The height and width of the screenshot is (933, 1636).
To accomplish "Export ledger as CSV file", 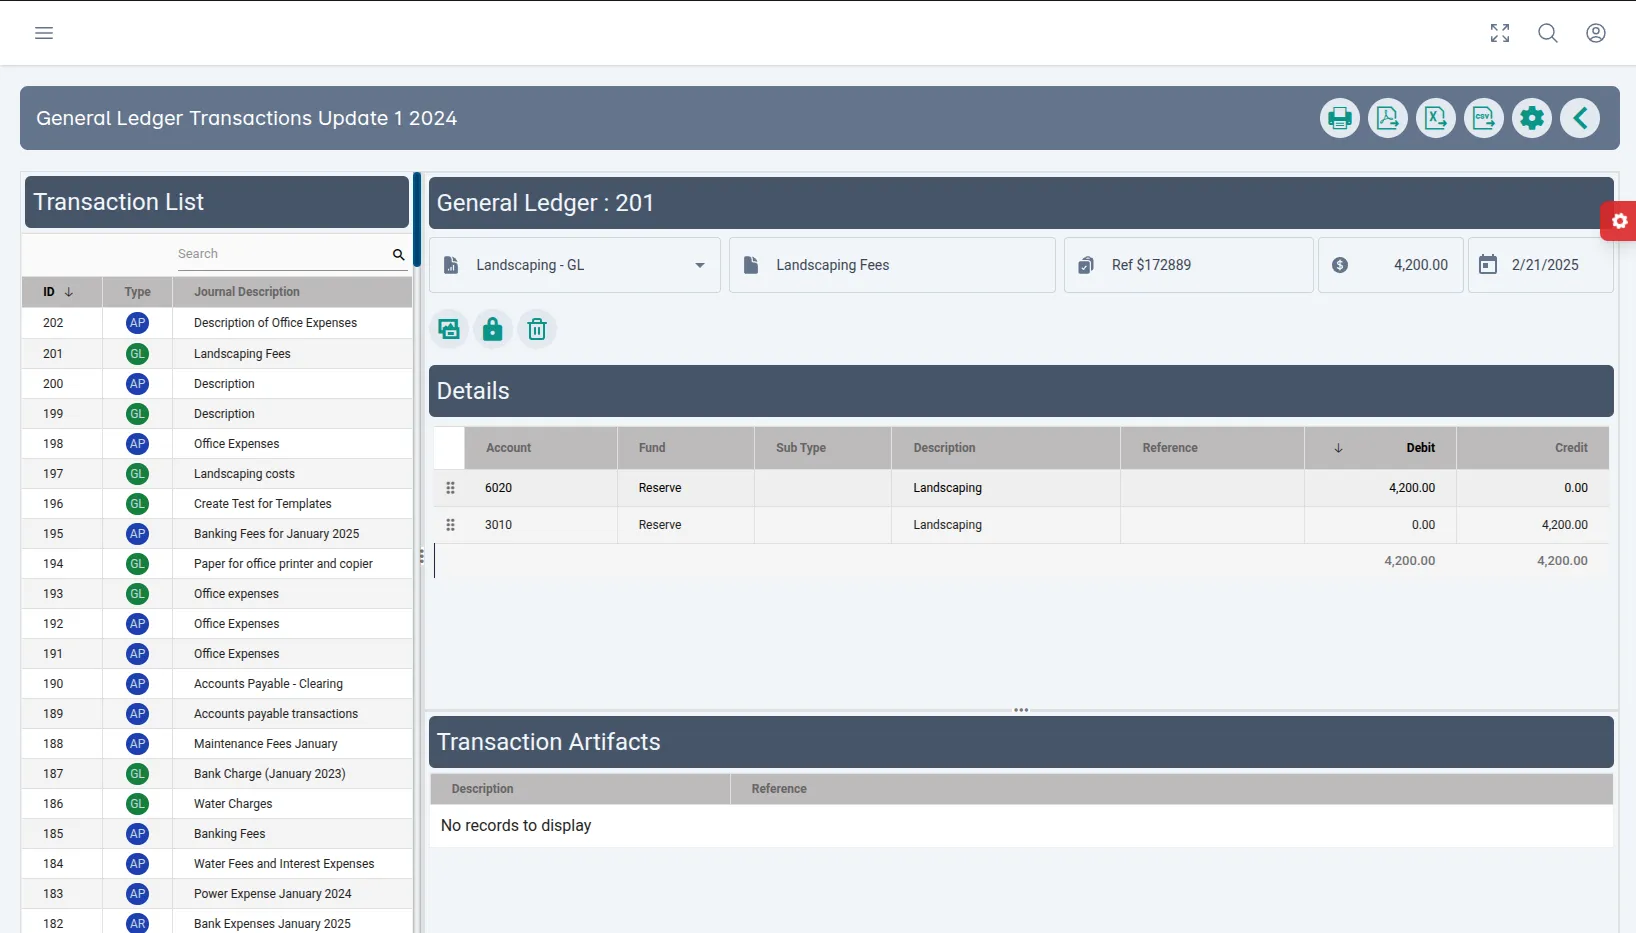I will pos(1483,119).
